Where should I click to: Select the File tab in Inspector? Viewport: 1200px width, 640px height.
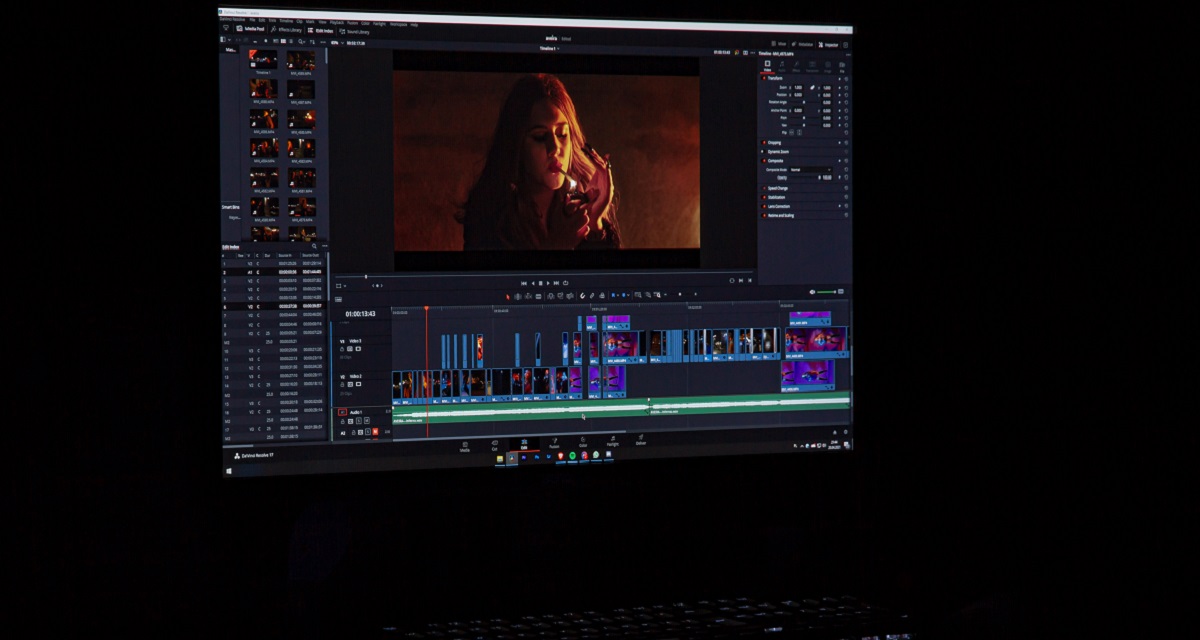pyautogui.click(x=842, y=66)
